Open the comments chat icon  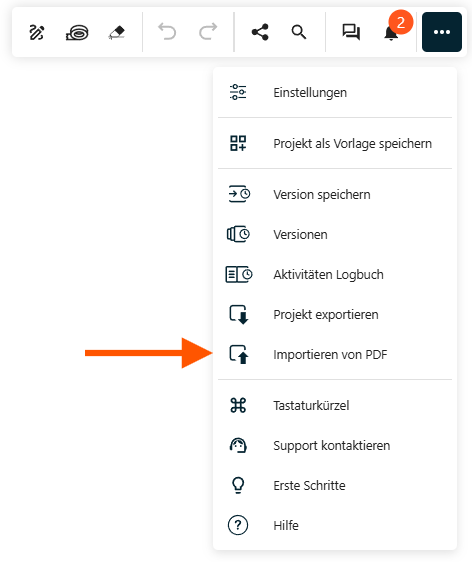351,32
